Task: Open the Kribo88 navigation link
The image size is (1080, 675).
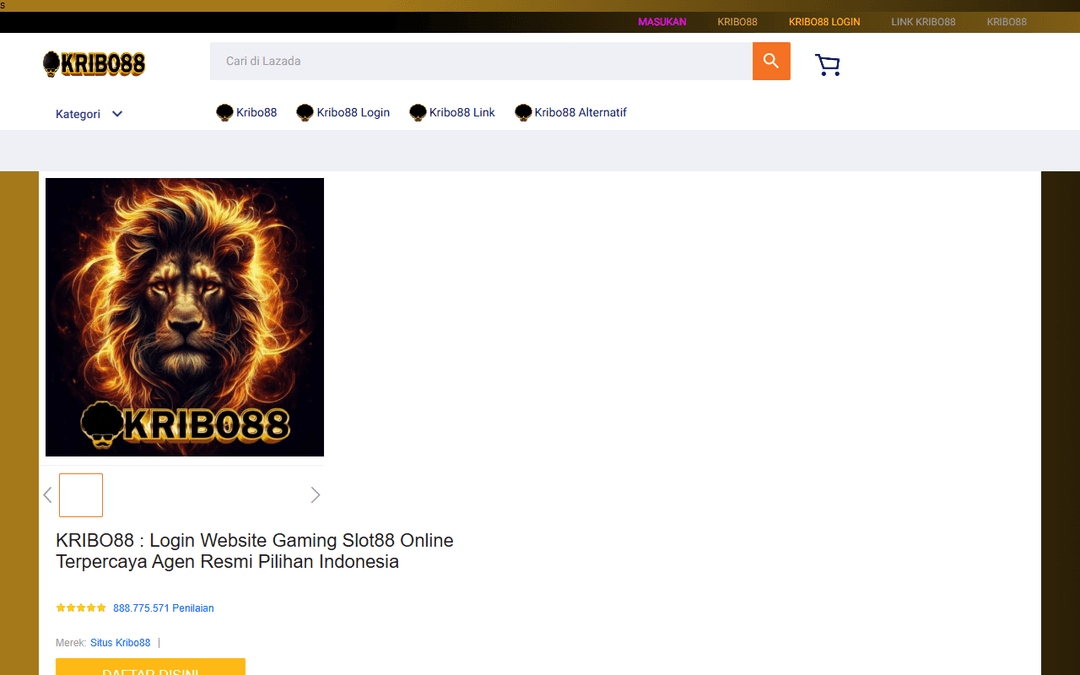Action: pos(256,112)
